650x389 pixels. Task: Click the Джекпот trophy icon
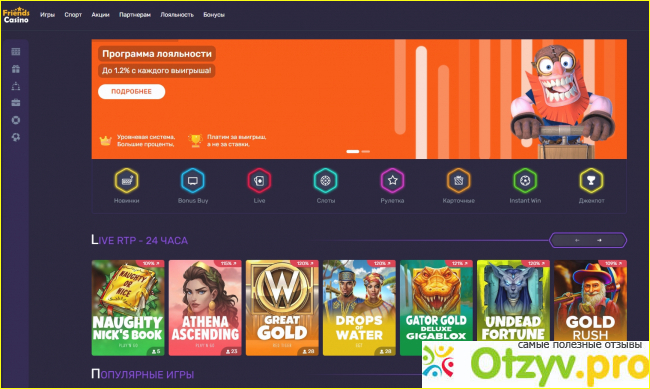[591, 181]
